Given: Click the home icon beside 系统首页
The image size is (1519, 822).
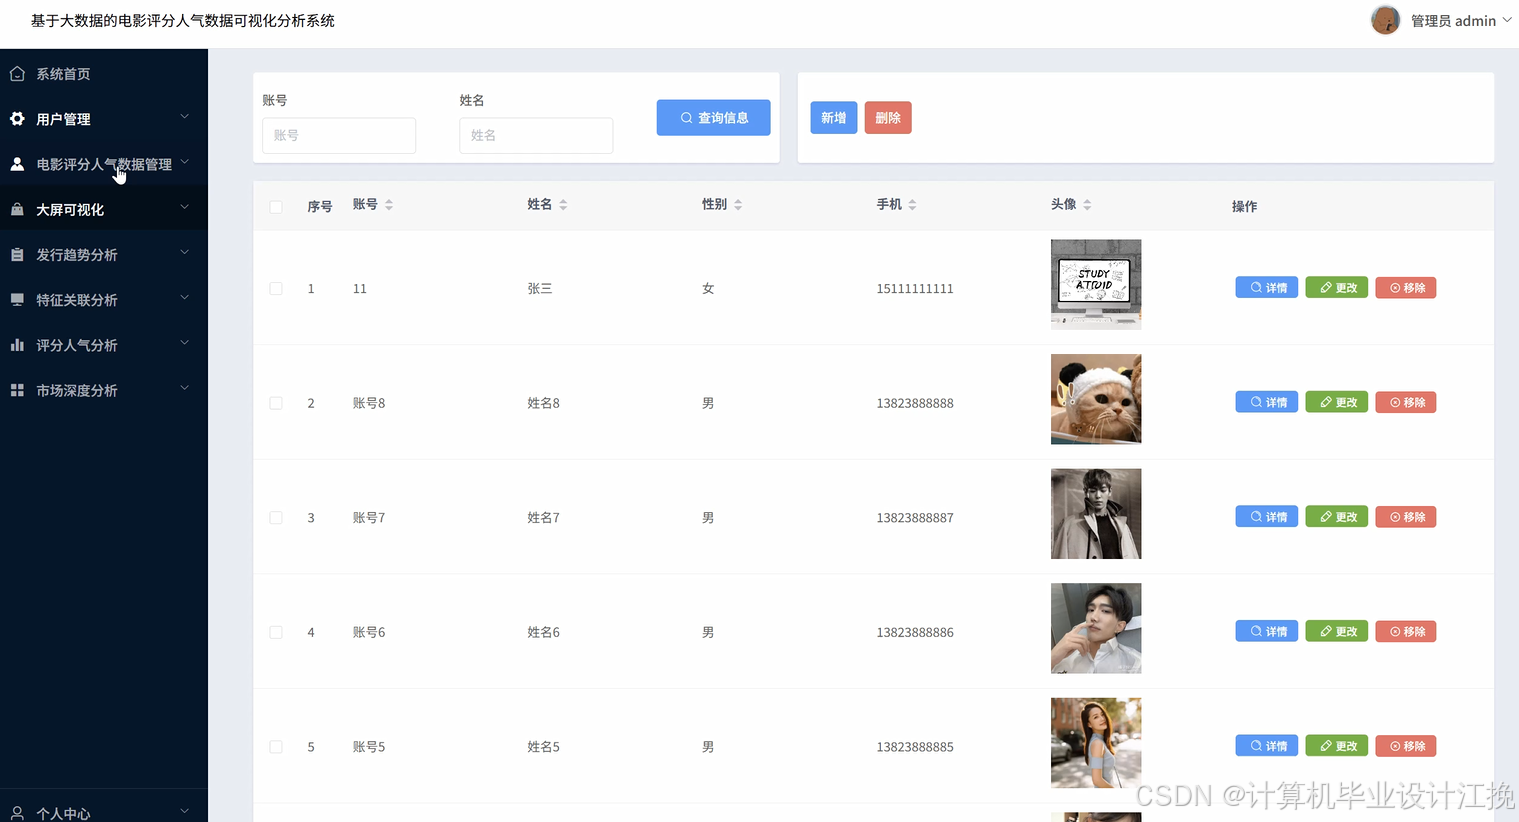Looking at the screenshot, I should tap(17, 74).
